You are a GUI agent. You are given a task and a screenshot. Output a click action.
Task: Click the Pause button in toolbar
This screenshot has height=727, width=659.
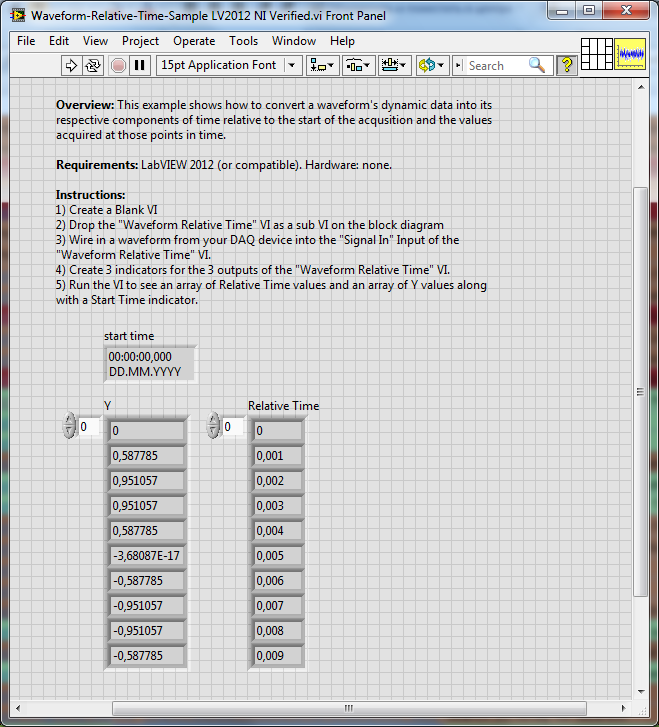tap(140, 65)
